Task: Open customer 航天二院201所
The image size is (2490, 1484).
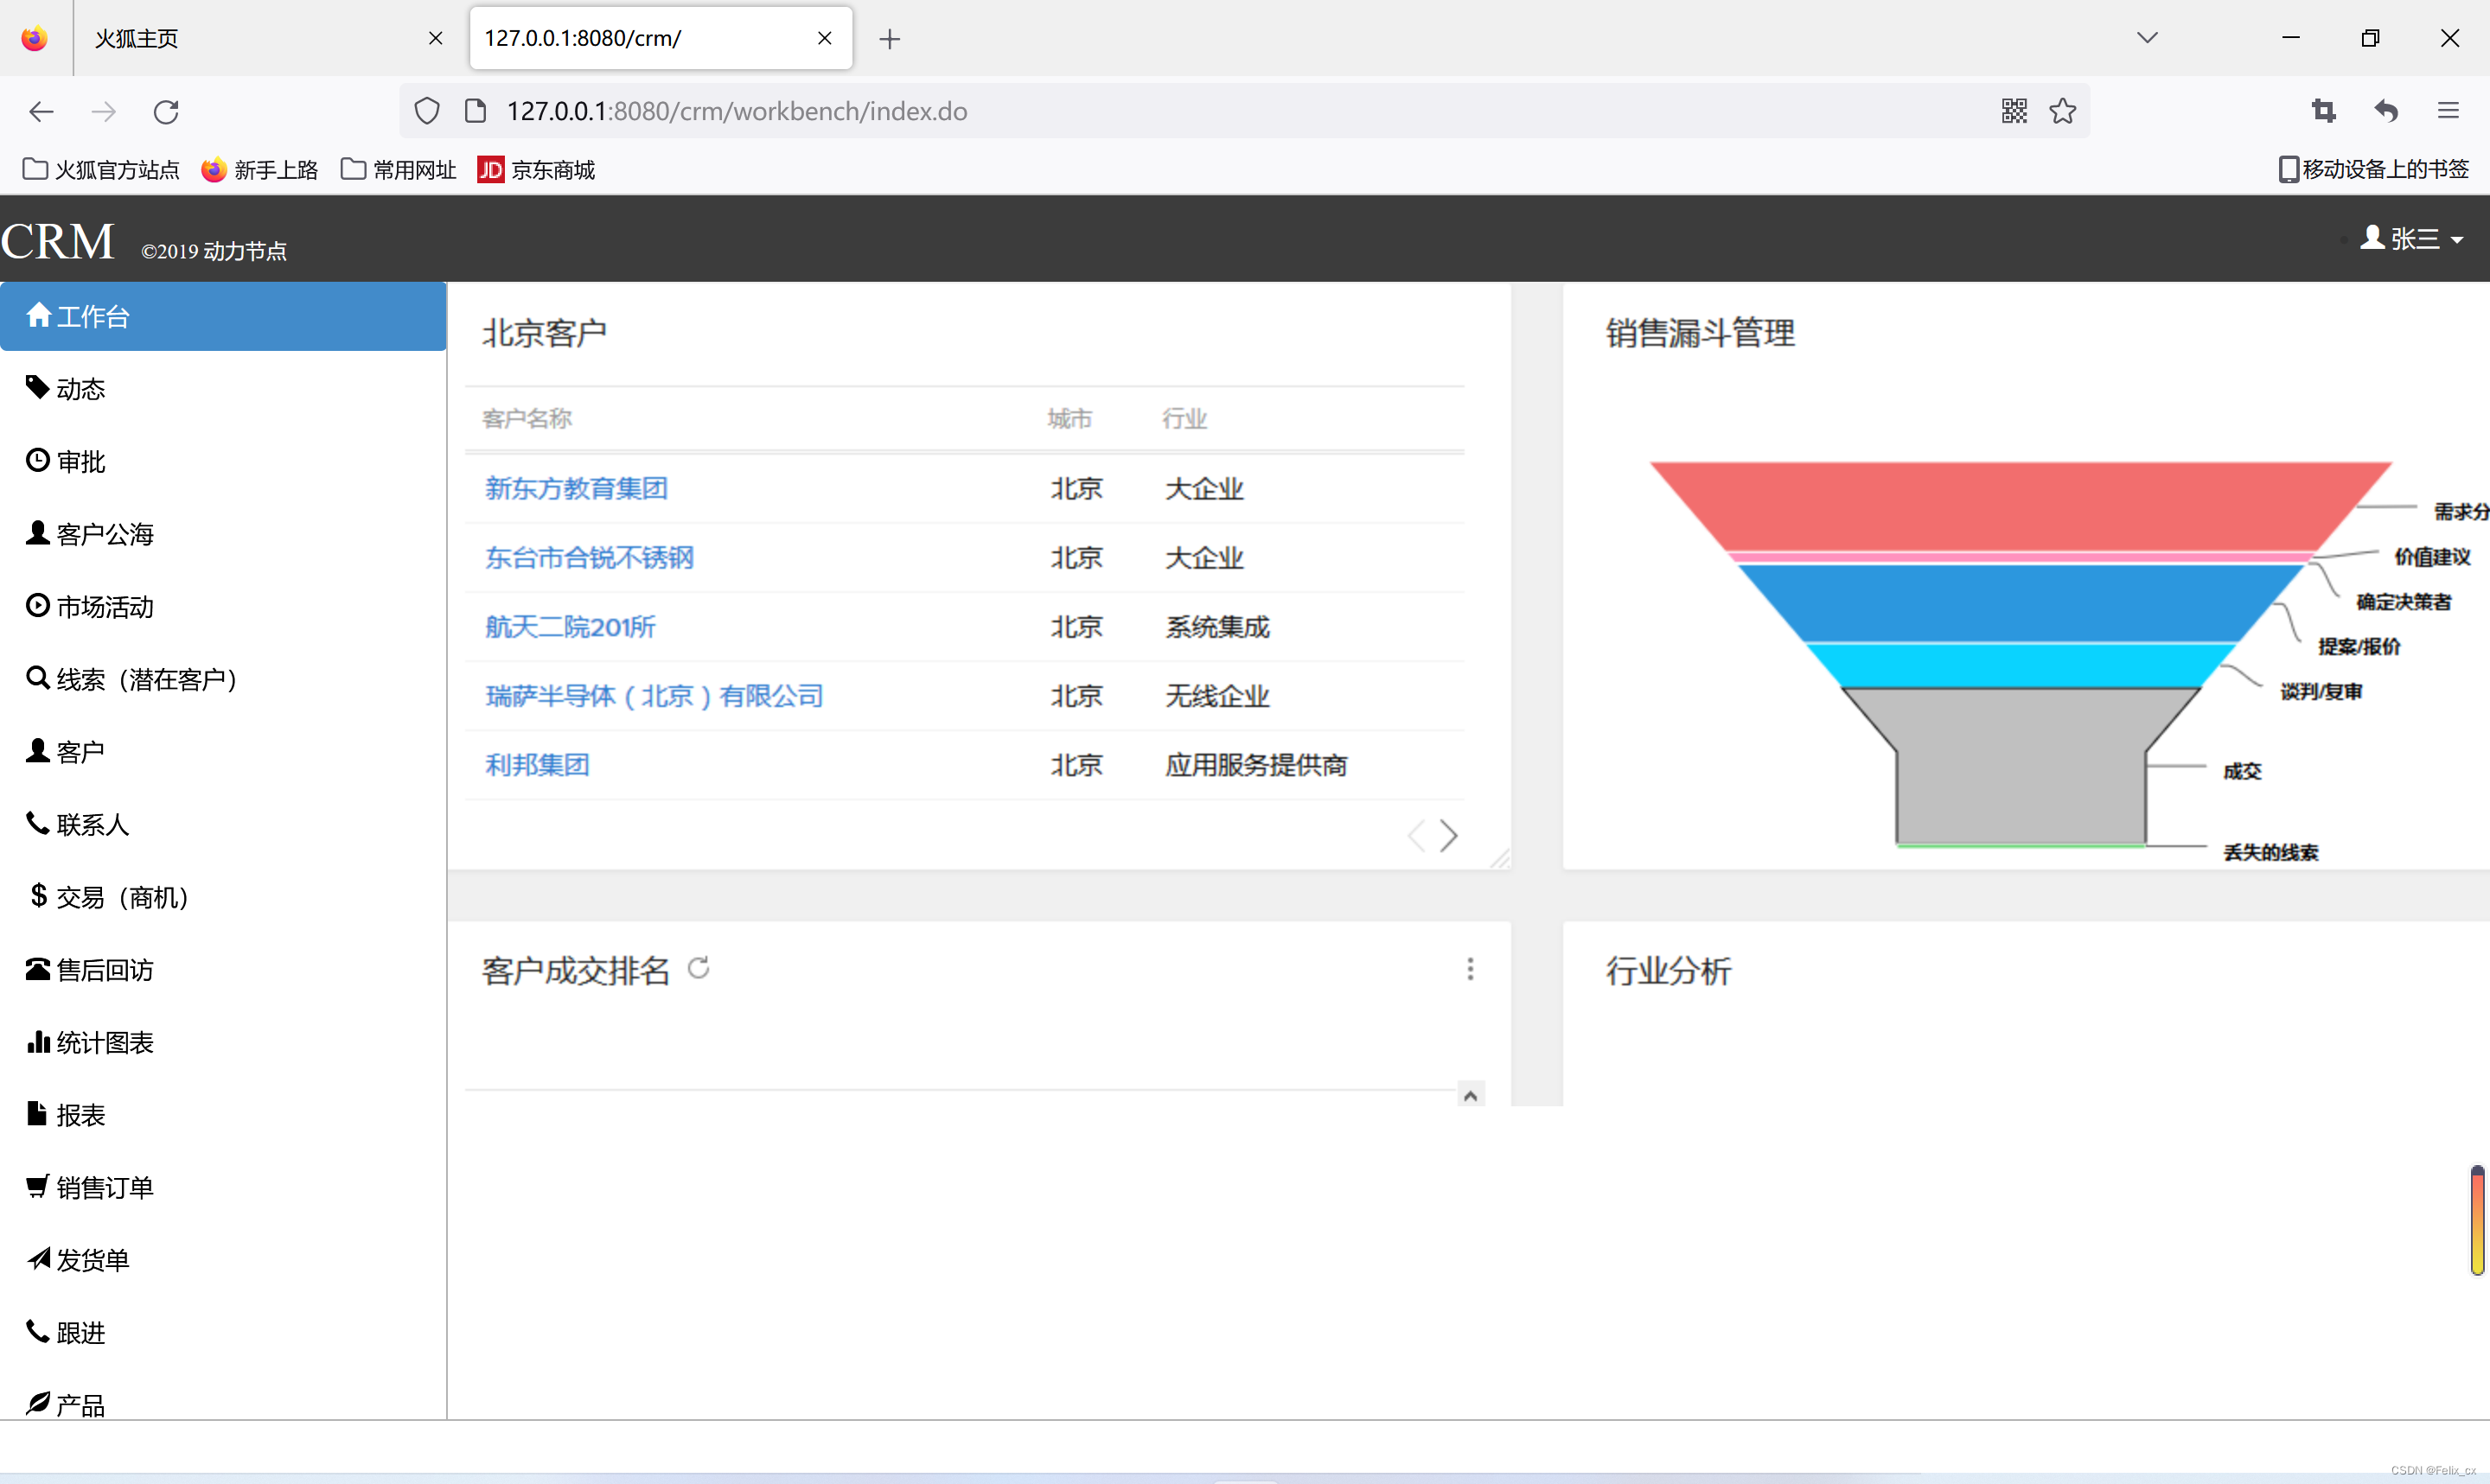Action: (570, 627)
